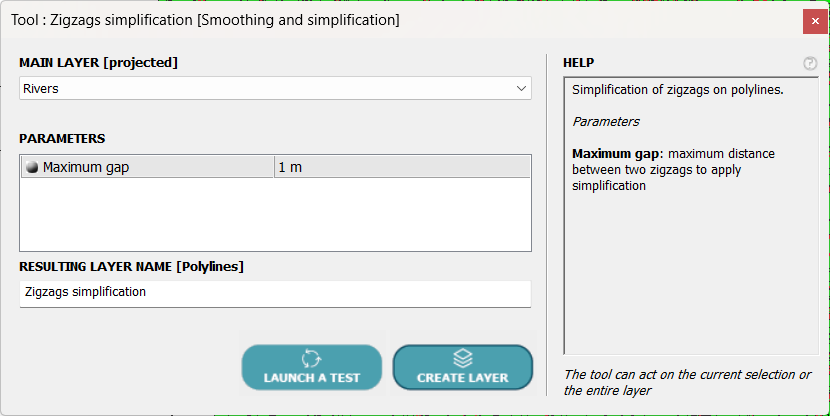Screen dimensions: 830x416
Task: Click the window title bar text
Action: tap(205, 19)
